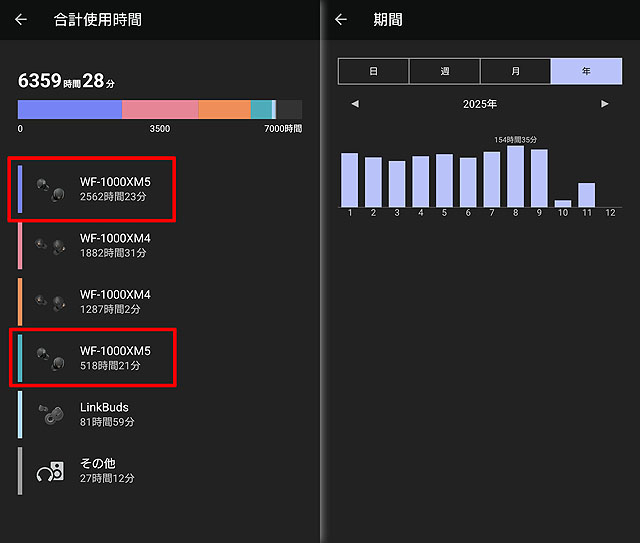Switch period to 週 (week) tab
The height and width of the screenshot is (543, 640).
[444, 71]
